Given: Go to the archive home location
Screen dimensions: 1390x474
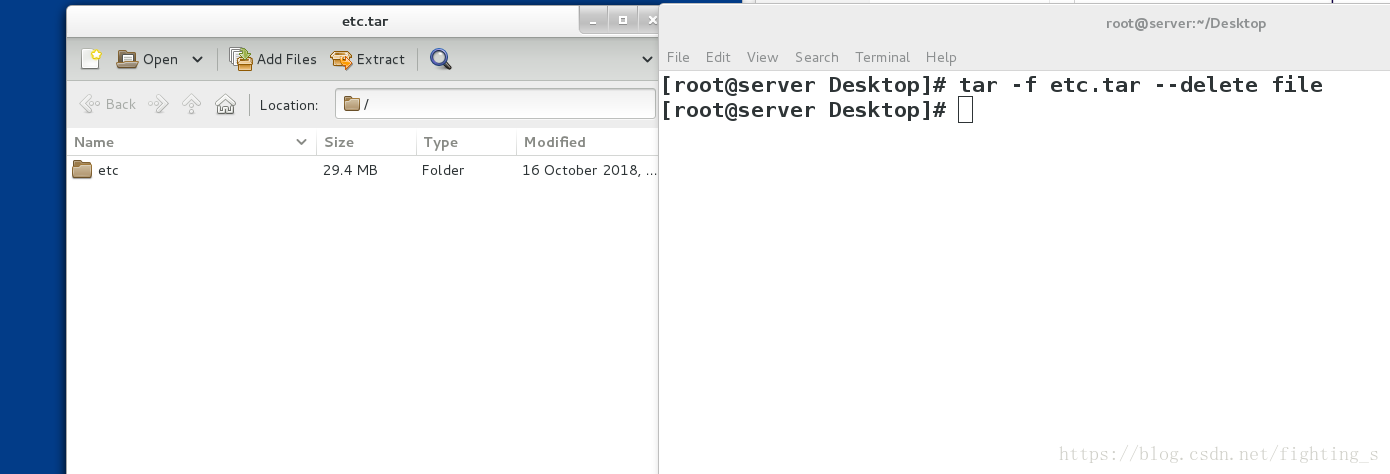Looking at the screenshot, I should coord(226,104).
